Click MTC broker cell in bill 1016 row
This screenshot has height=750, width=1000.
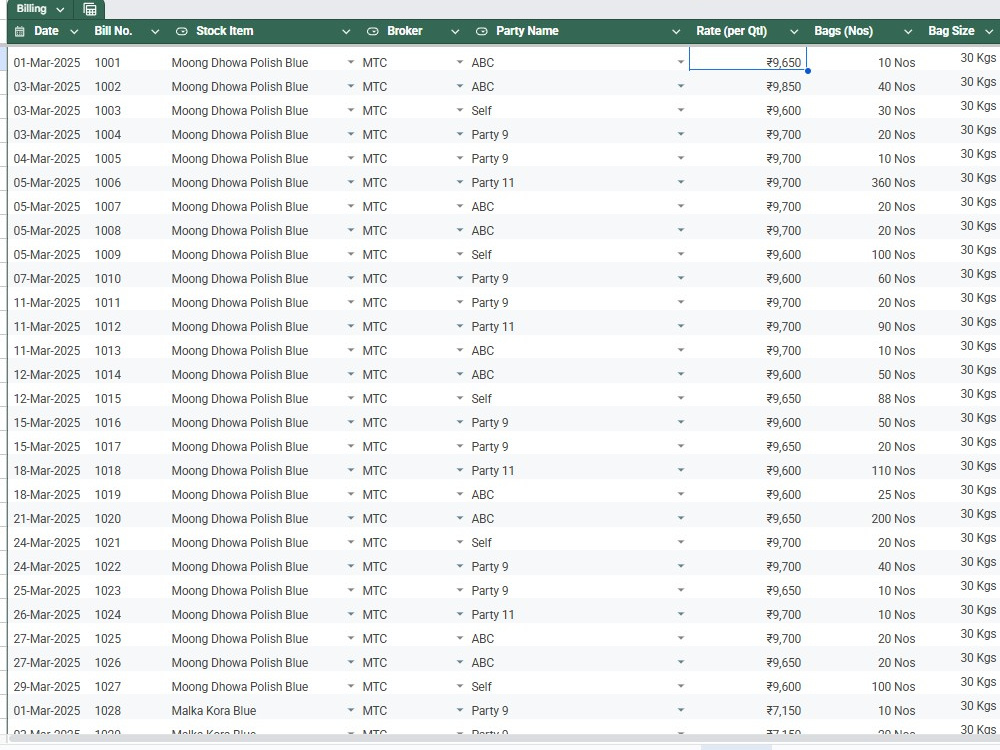pyautogui.click(x=374, y=423)
